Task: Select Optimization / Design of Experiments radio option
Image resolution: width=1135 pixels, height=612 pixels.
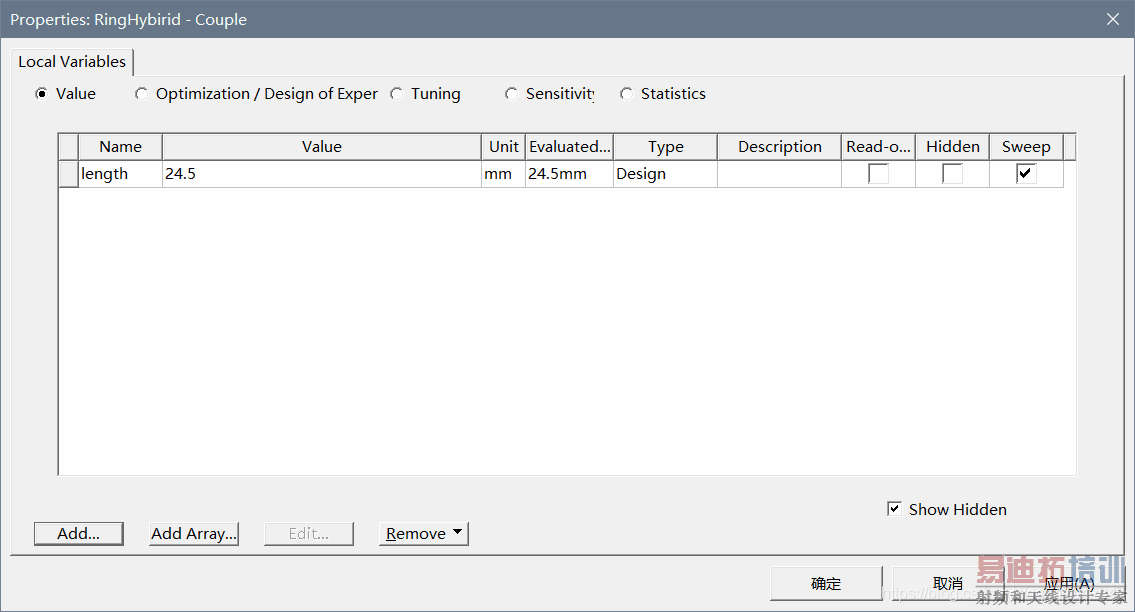Action: [x=141, y=93]
